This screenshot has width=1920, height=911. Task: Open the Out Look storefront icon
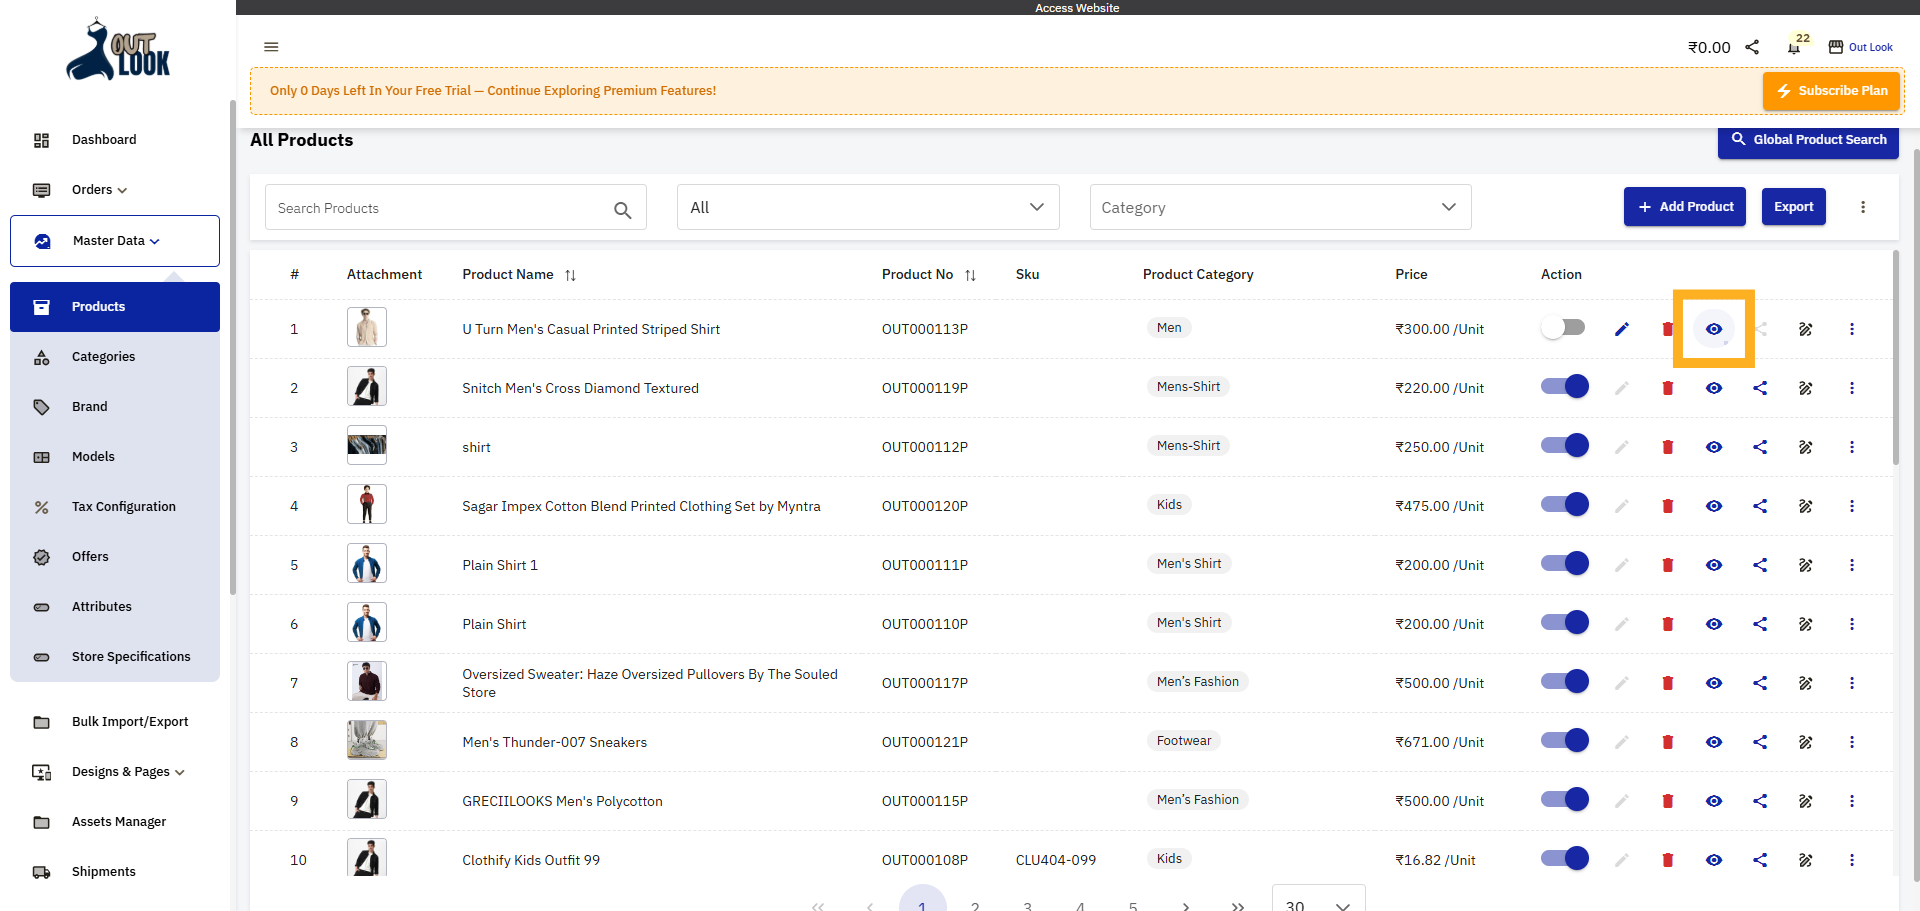(1836, 46)
